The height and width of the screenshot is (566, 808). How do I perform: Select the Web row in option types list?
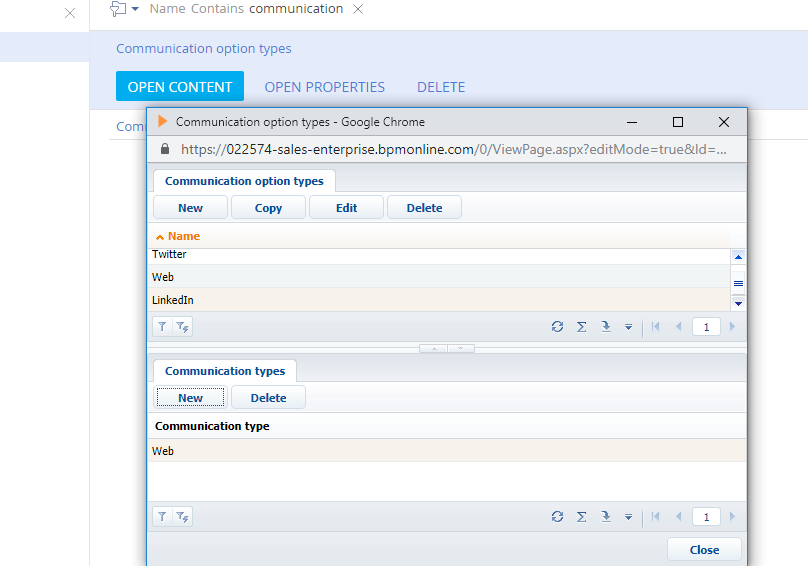tap(439, 277)
